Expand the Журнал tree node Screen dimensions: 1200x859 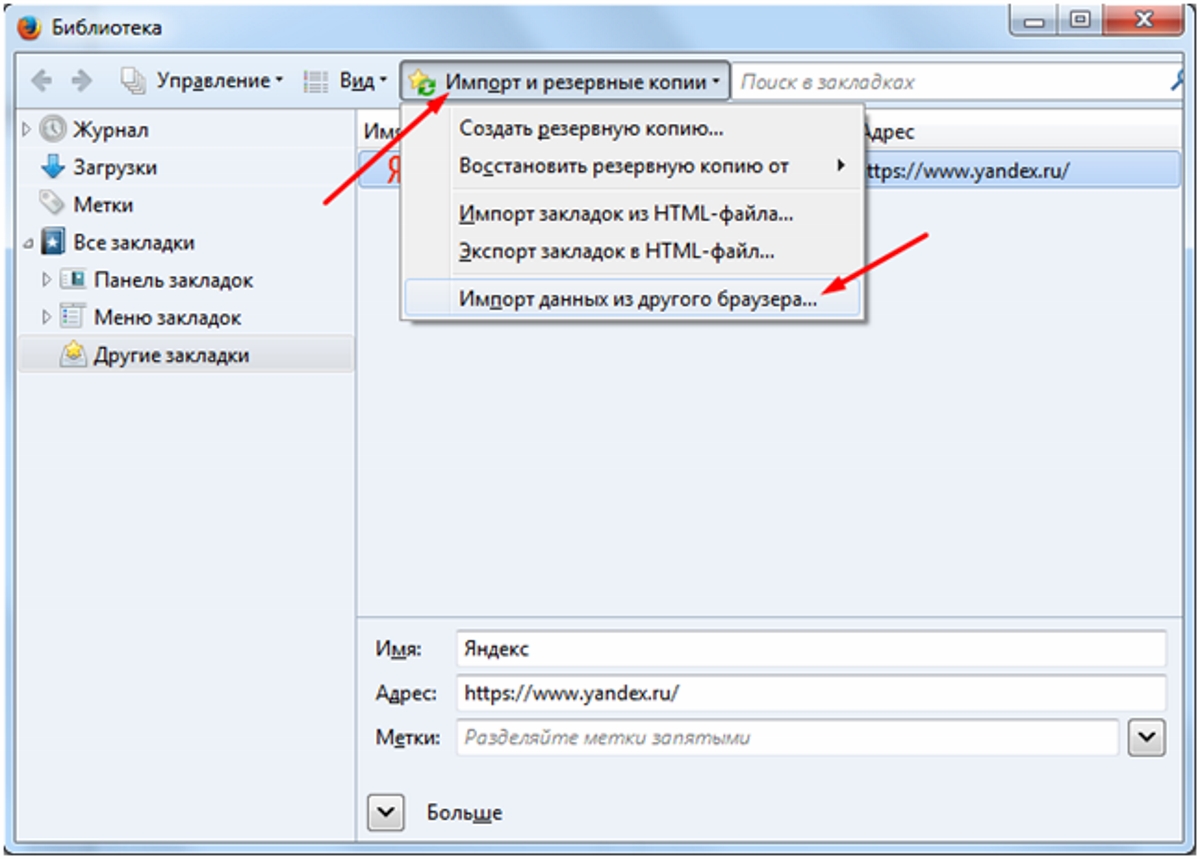pyautogui.click(x=26, y=129)
